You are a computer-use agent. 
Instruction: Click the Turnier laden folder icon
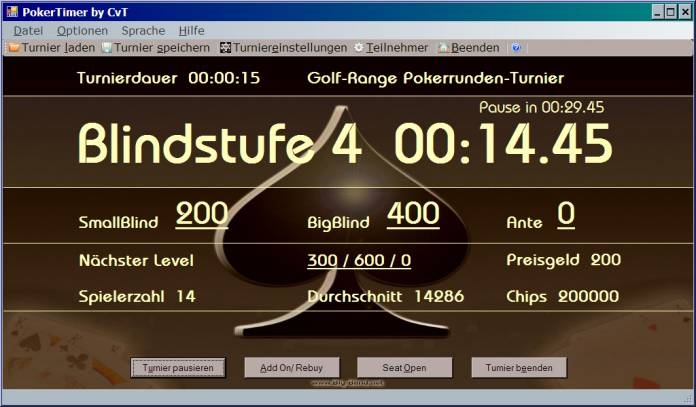click(x=14, y=47)
